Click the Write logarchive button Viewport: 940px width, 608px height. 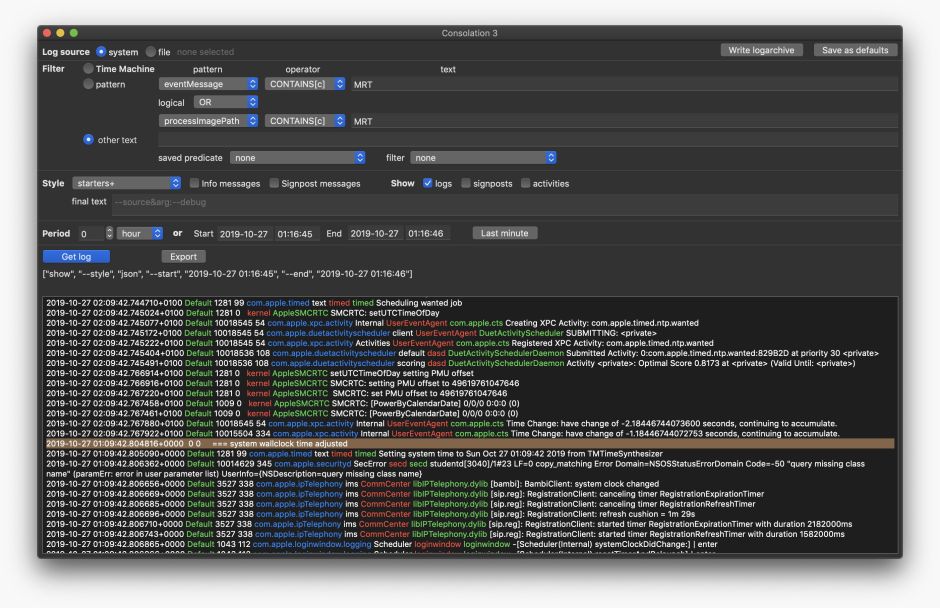761,50
